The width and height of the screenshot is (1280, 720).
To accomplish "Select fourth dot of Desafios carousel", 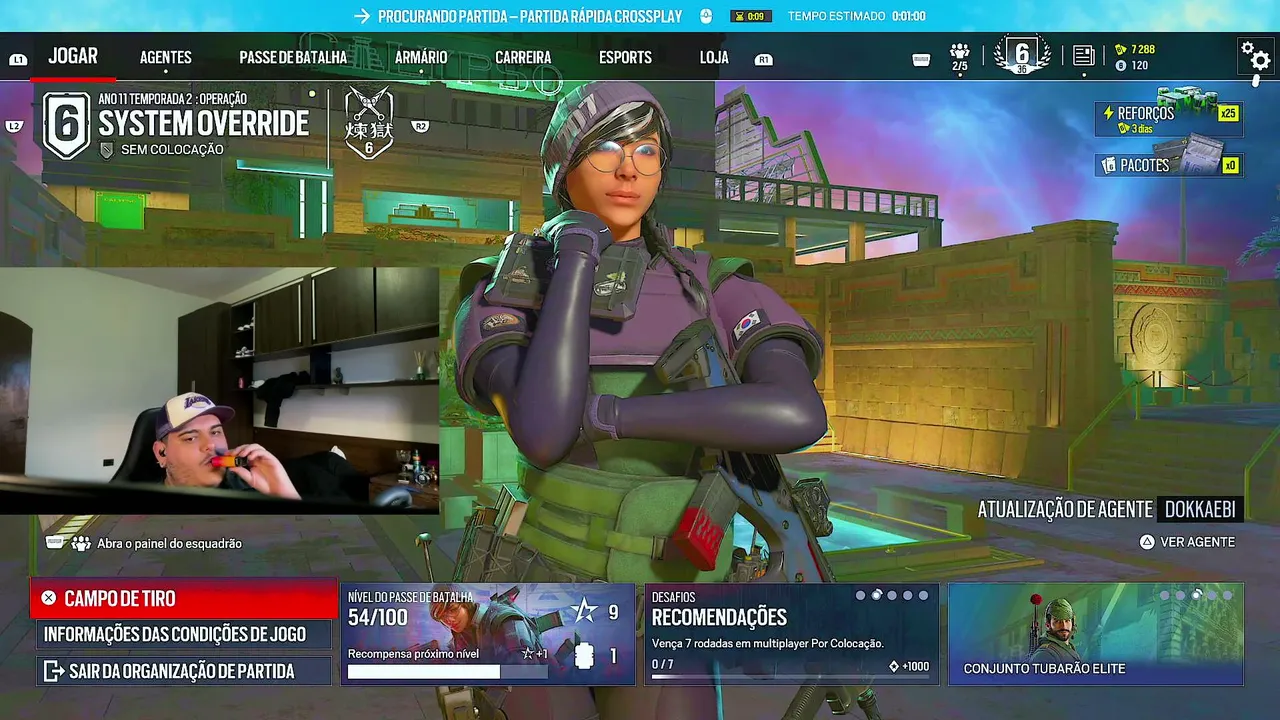I will (908, 595).
